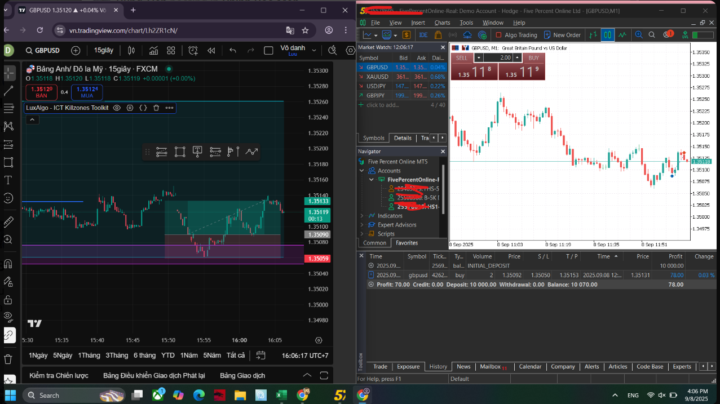
Task: Open the layout setup square icon
Action: (x=269, y=50)
